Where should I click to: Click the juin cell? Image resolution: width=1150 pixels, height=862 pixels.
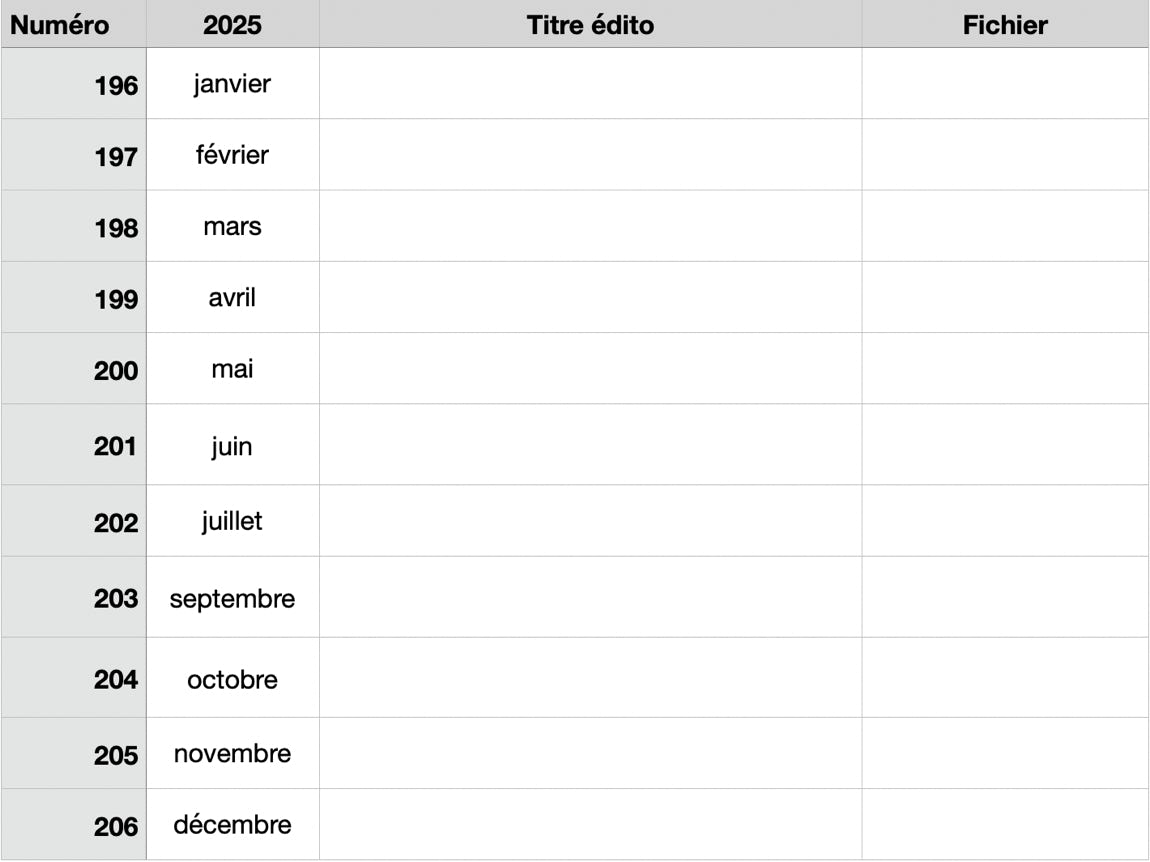[x=232, y=445]
